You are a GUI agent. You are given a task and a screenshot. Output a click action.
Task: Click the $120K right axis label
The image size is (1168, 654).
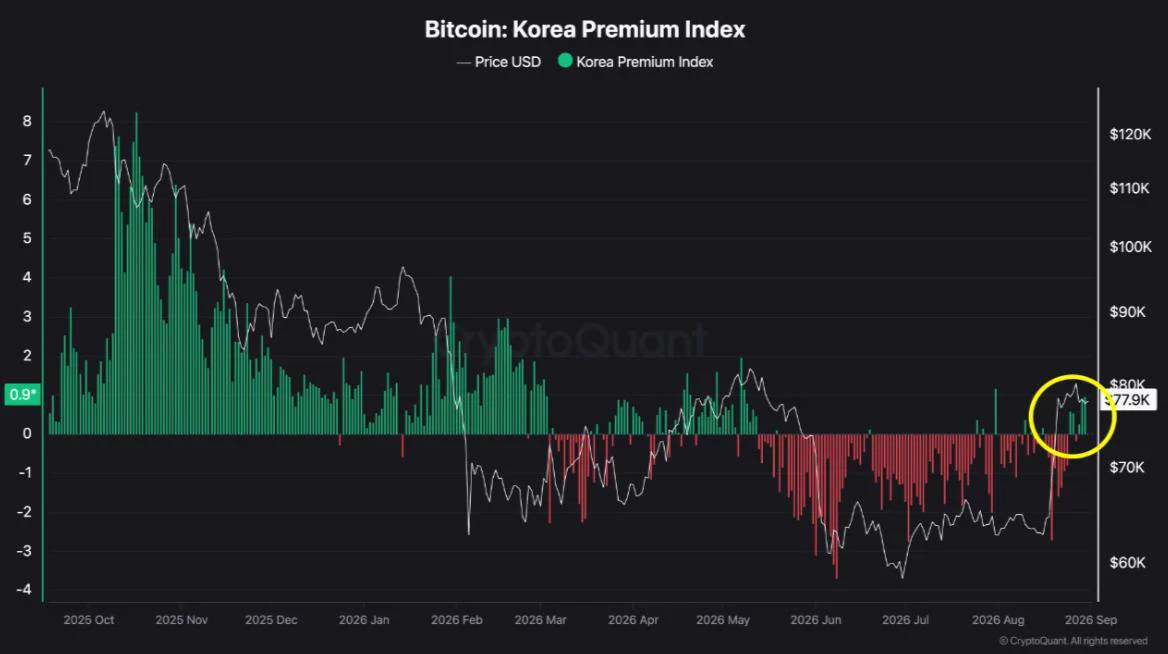tap(1130, 134)
